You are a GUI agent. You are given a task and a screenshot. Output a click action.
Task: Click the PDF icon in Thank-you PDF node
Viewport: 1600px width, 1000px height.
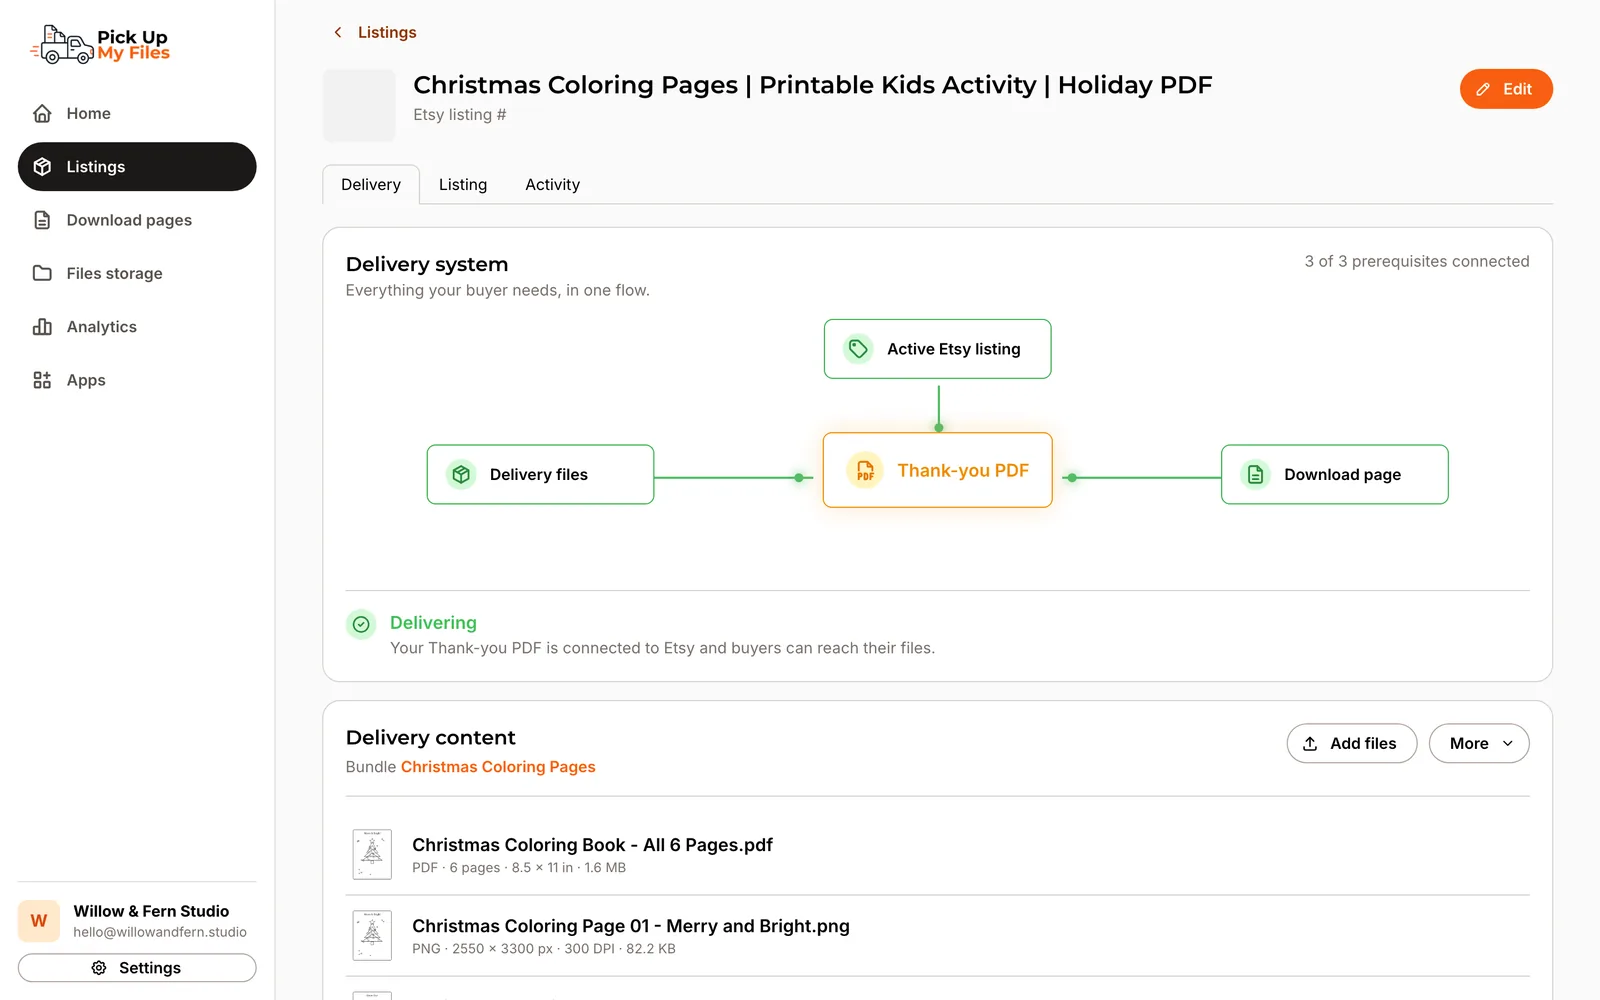pyautogui.click(x=865, y=470)
